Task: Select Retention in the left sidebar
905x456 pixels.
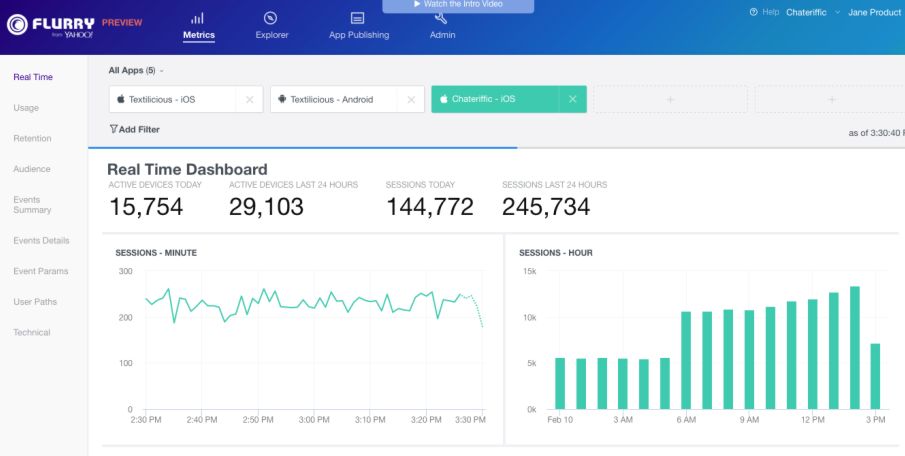Action: click(32, 138)
